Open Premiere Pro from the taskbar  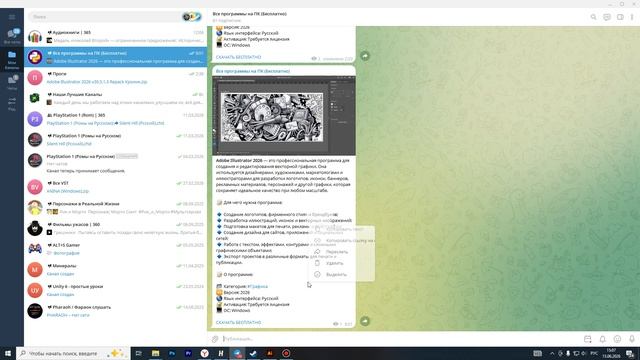tap(188, 353)
